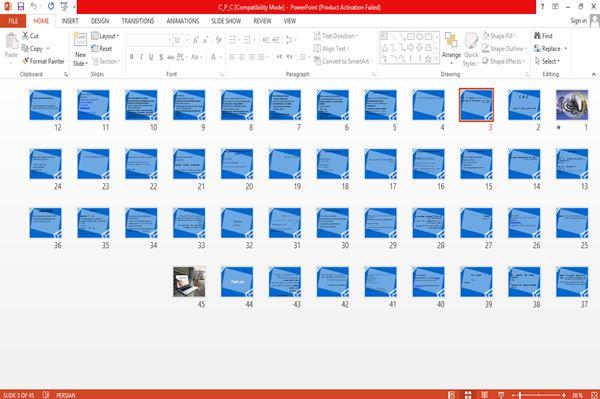Viewport: 600px width, 399px height.
Task: Switch to REVIEW tab
Action: pyautogui.click(x=262, y=21)
